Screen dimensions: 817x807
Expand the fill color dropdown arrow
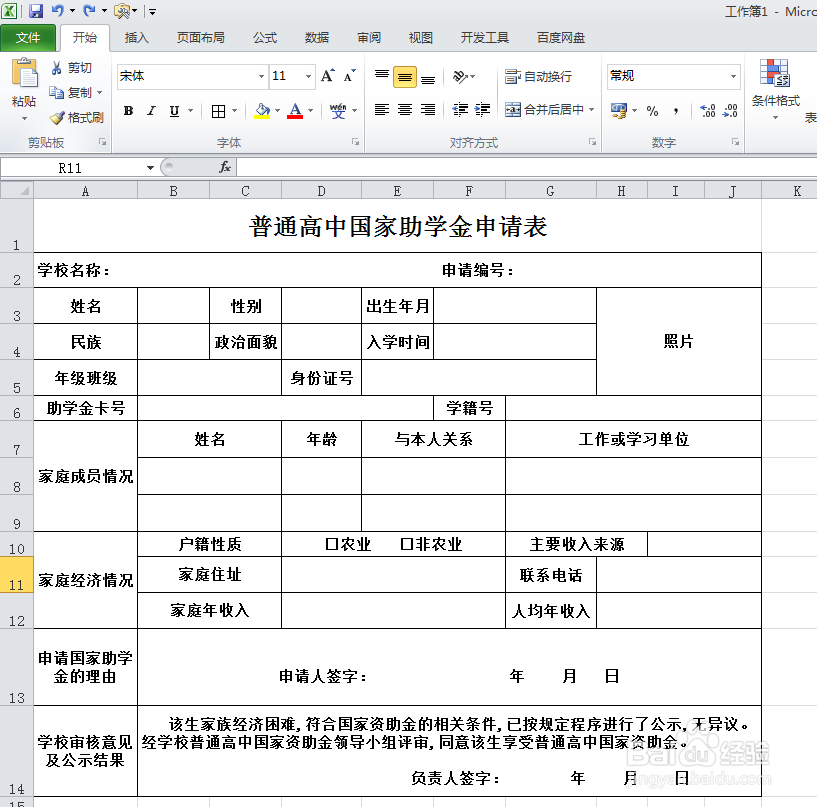tap(277, 110)
